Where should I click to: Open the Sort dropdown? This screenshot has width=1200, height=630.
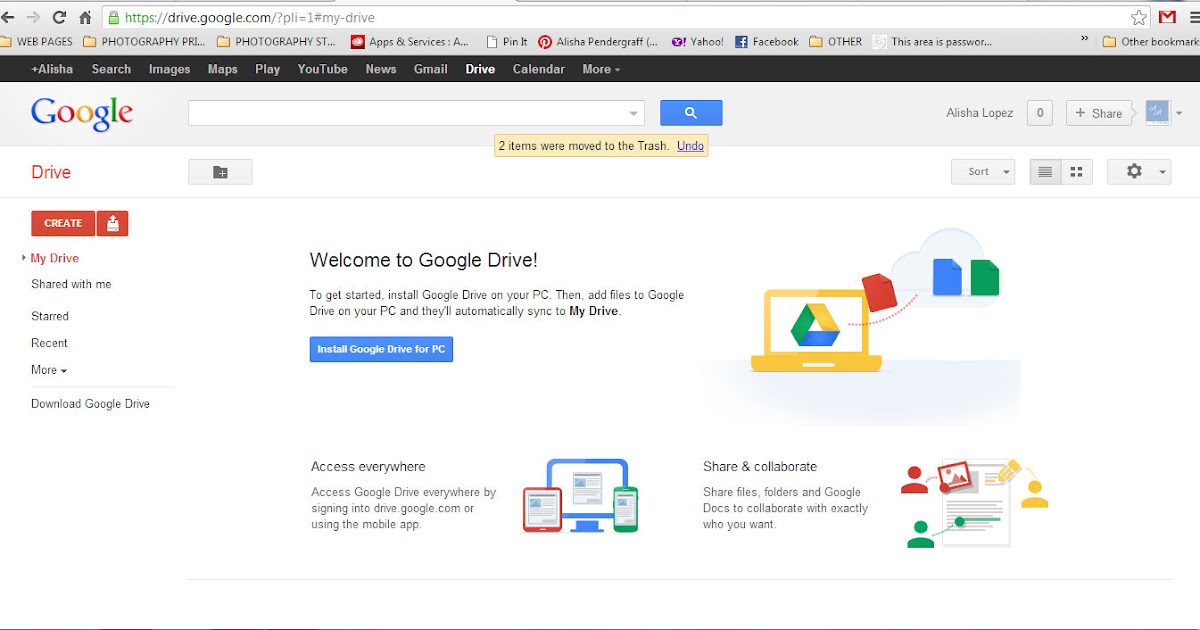[983, 172]
